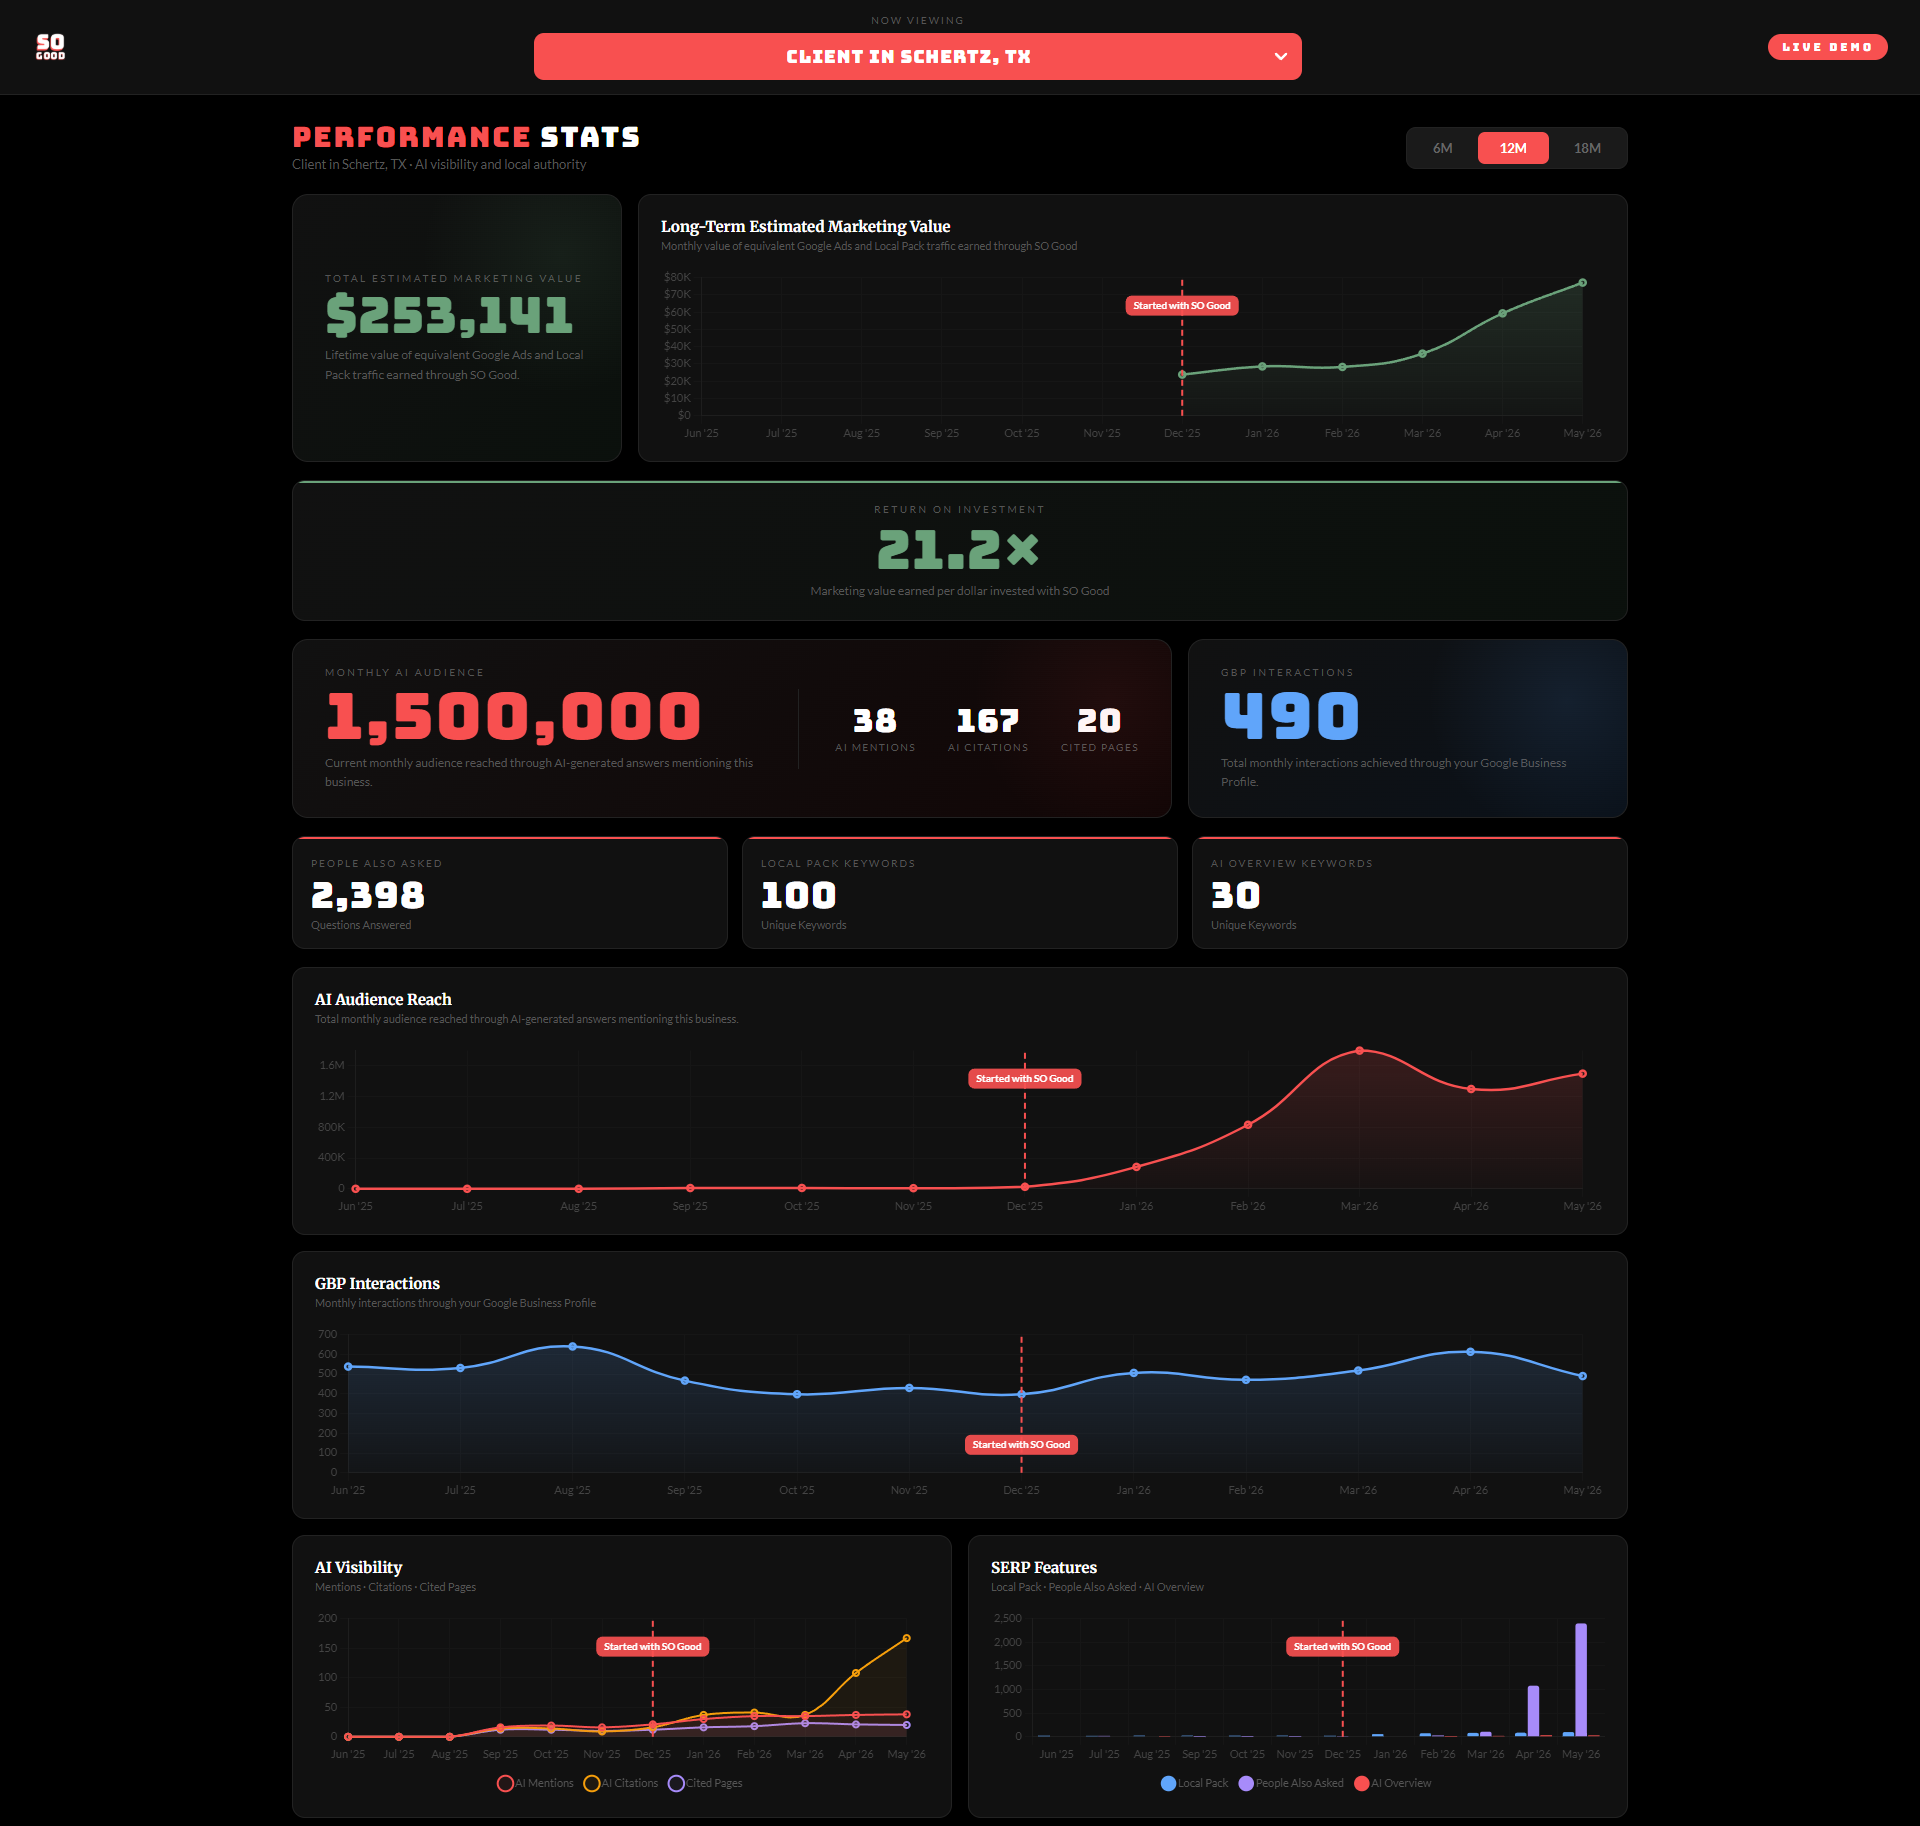Click the AI Audience Reach chart title
The height and width of the screenshot is (1826, 1920).
(x=383, y=1000)
